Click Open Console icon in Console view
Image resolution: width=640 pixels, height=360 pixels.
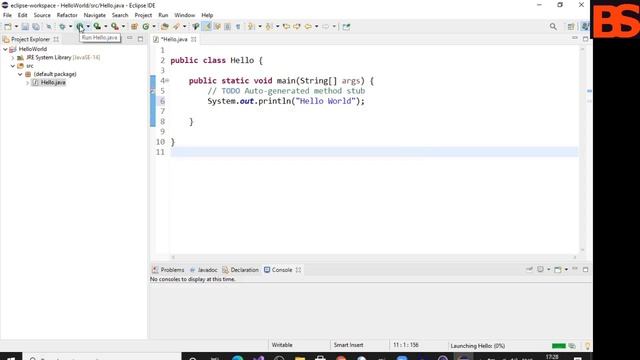coord(558,269)
